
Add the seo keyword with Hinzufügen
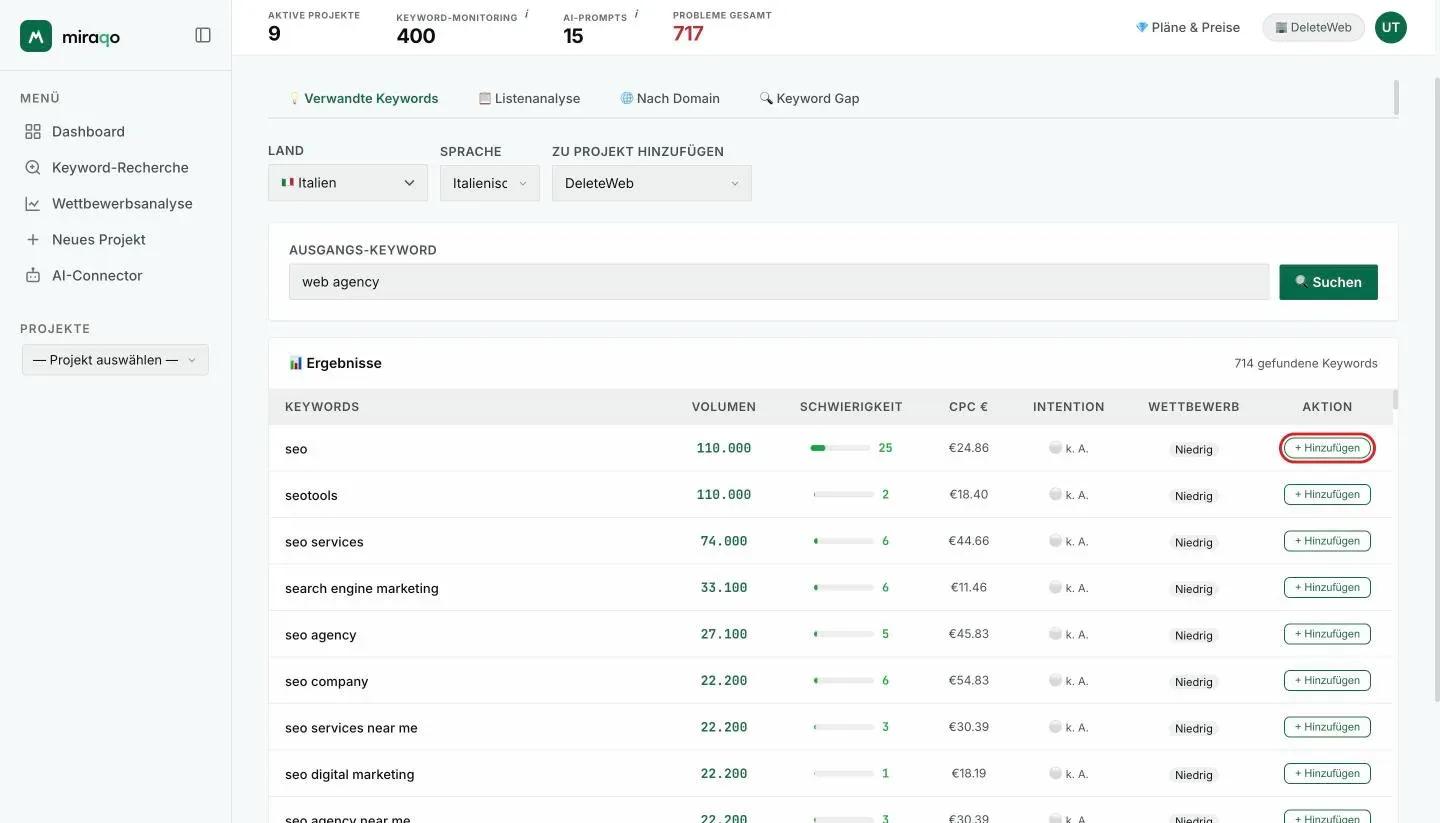(x=1327, y=448)
